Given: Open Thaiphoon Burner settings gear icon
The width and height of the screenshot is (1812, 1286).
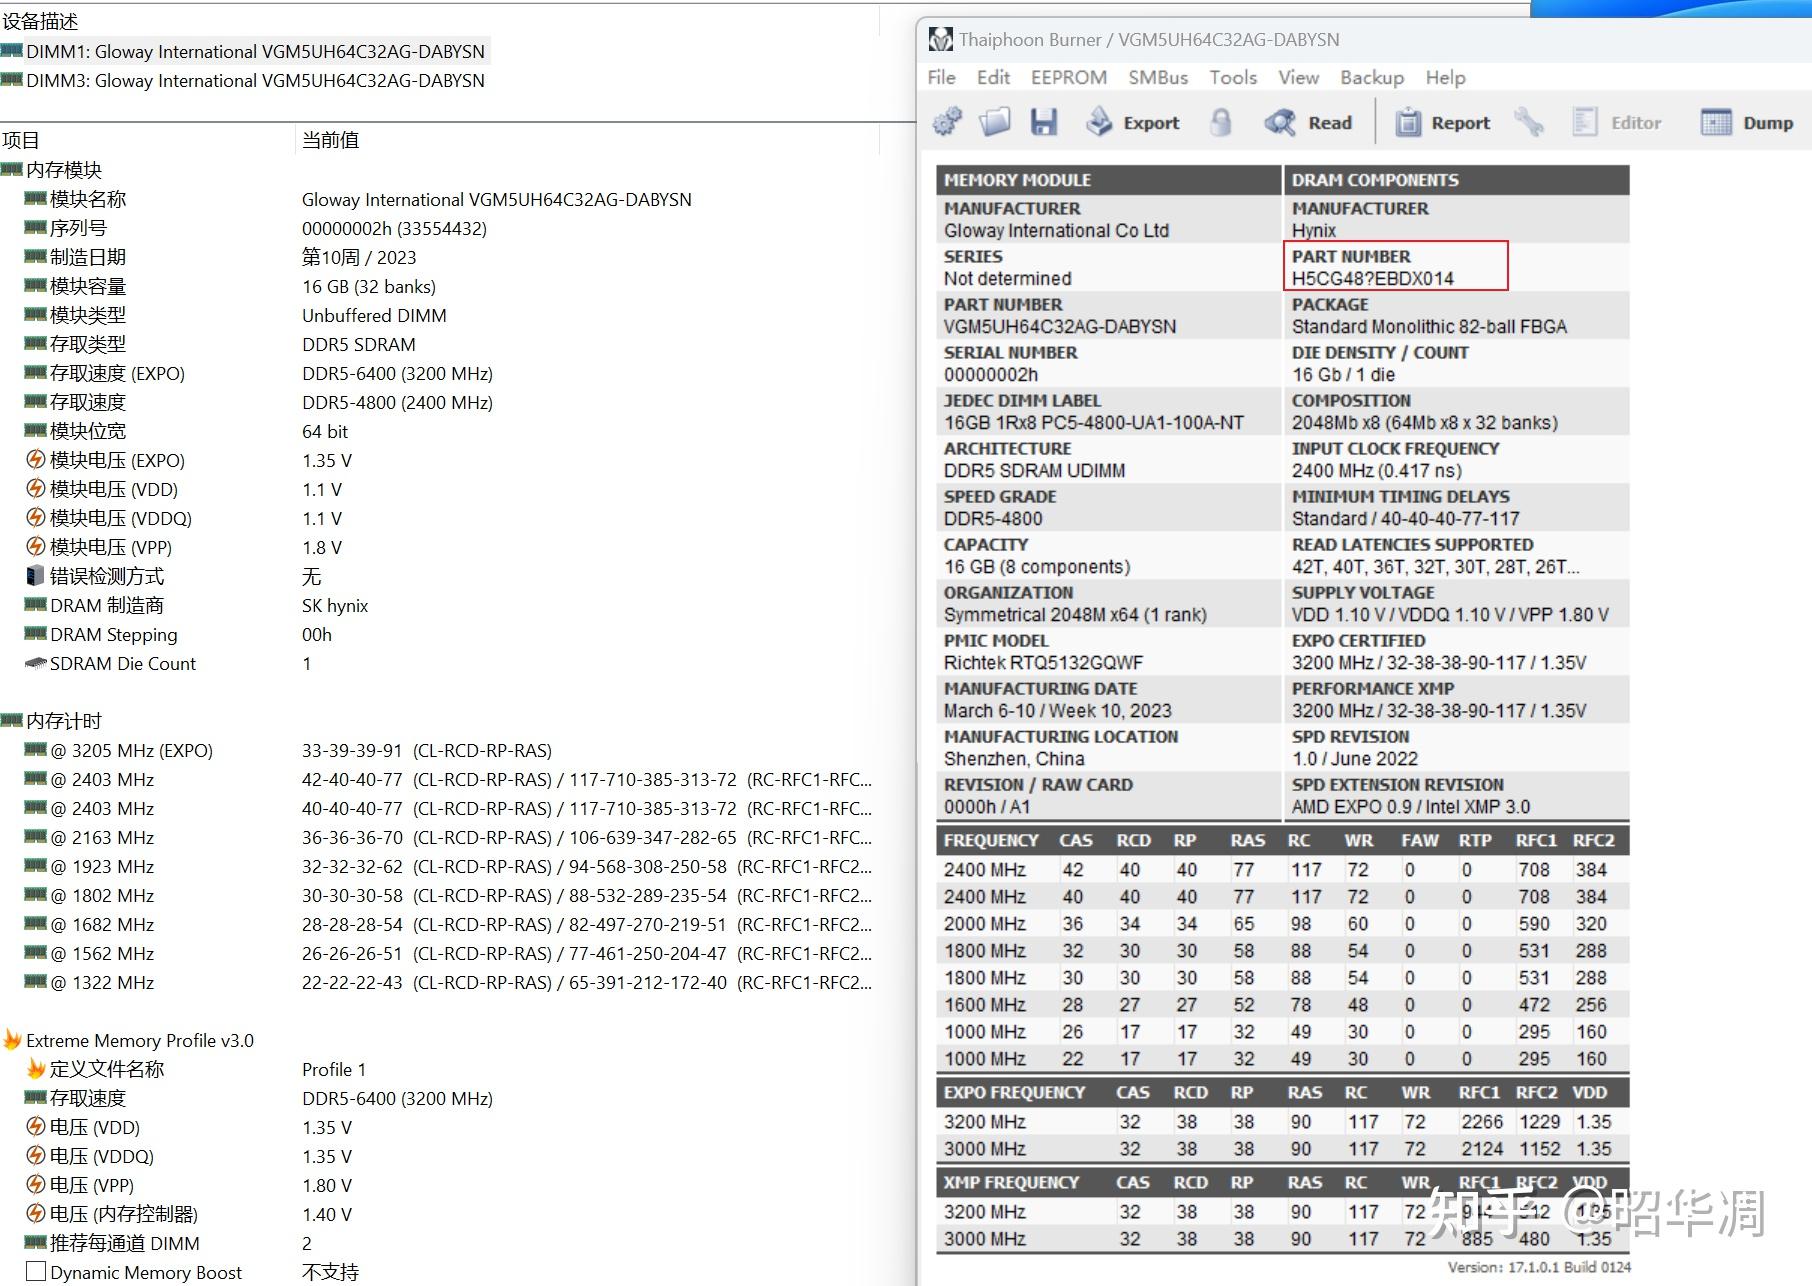Looking at the screenshot, I should [x=947, y=121].
